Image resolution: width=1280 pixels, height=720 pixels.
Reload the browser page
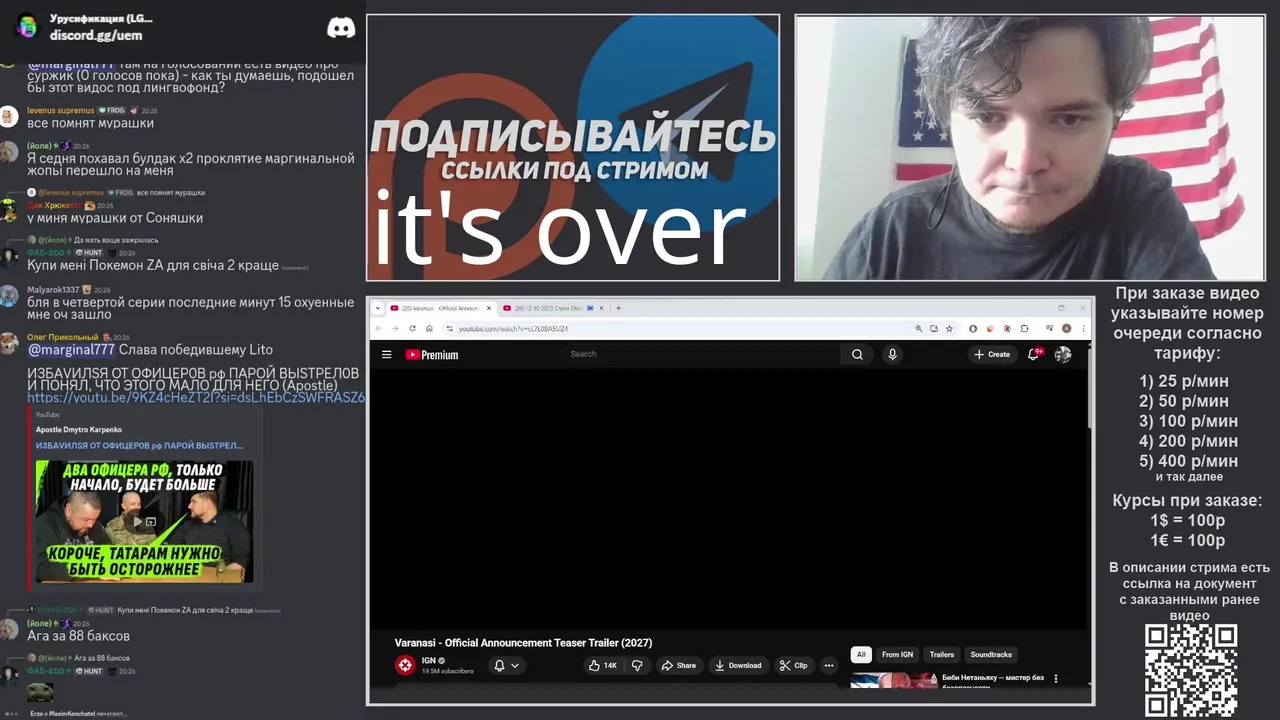(x=412, y=328)
